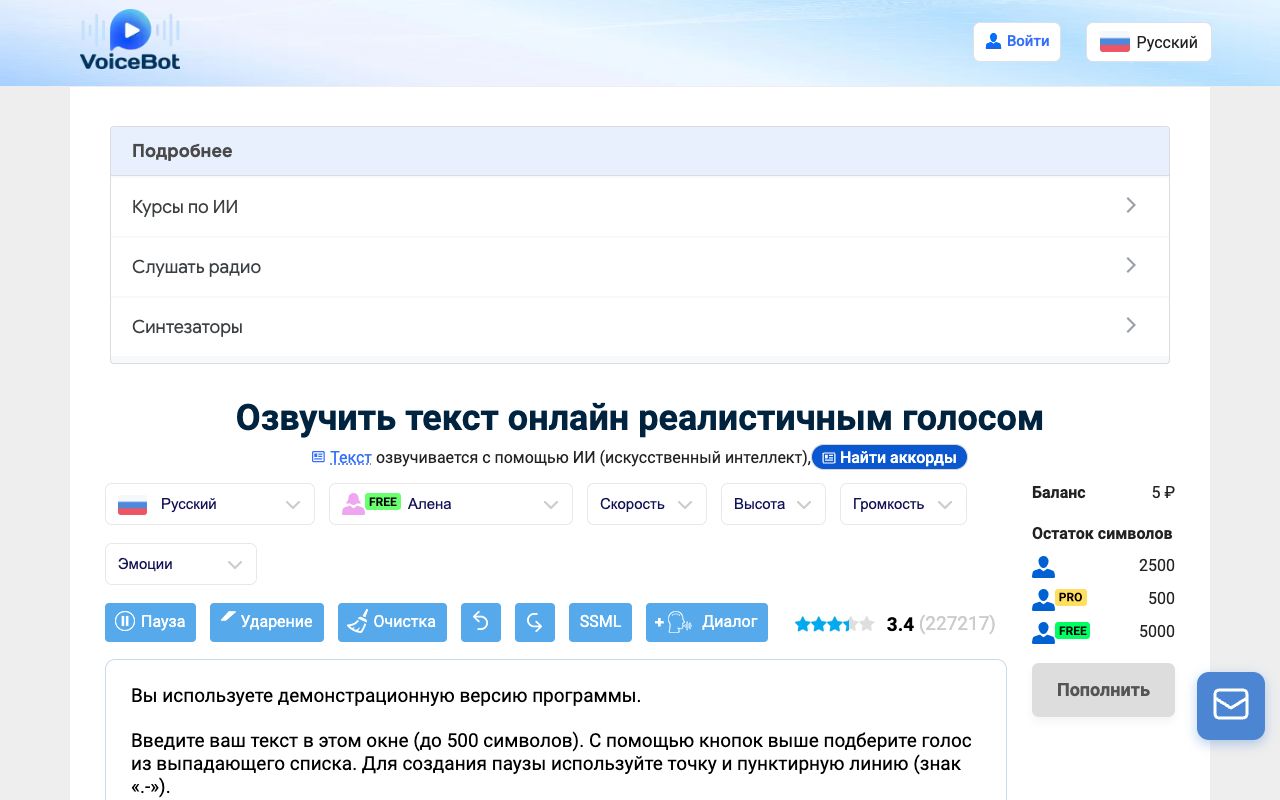Click the Остаток символов heading
The image size is (1280, 800).
pos(1102,534)
